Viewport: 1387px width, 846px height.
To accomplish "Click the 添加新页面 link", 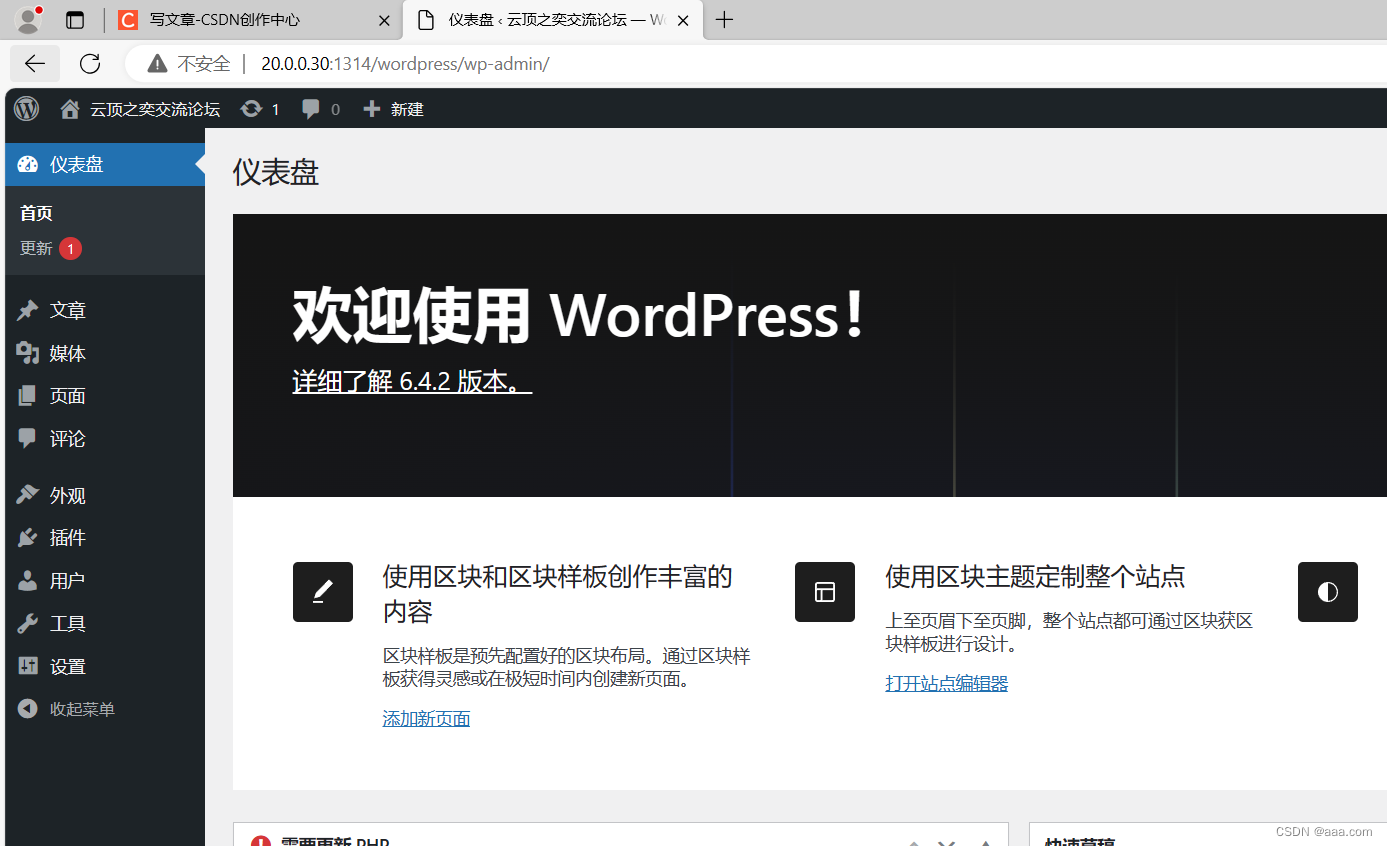I will (x=426, y=718).
